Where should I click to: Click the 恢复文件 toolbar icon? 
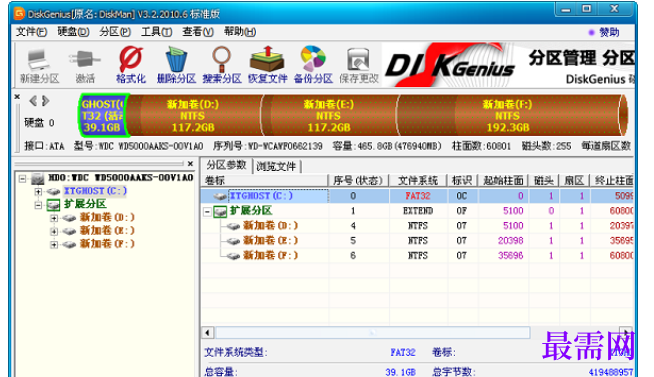tap(267, 65)
